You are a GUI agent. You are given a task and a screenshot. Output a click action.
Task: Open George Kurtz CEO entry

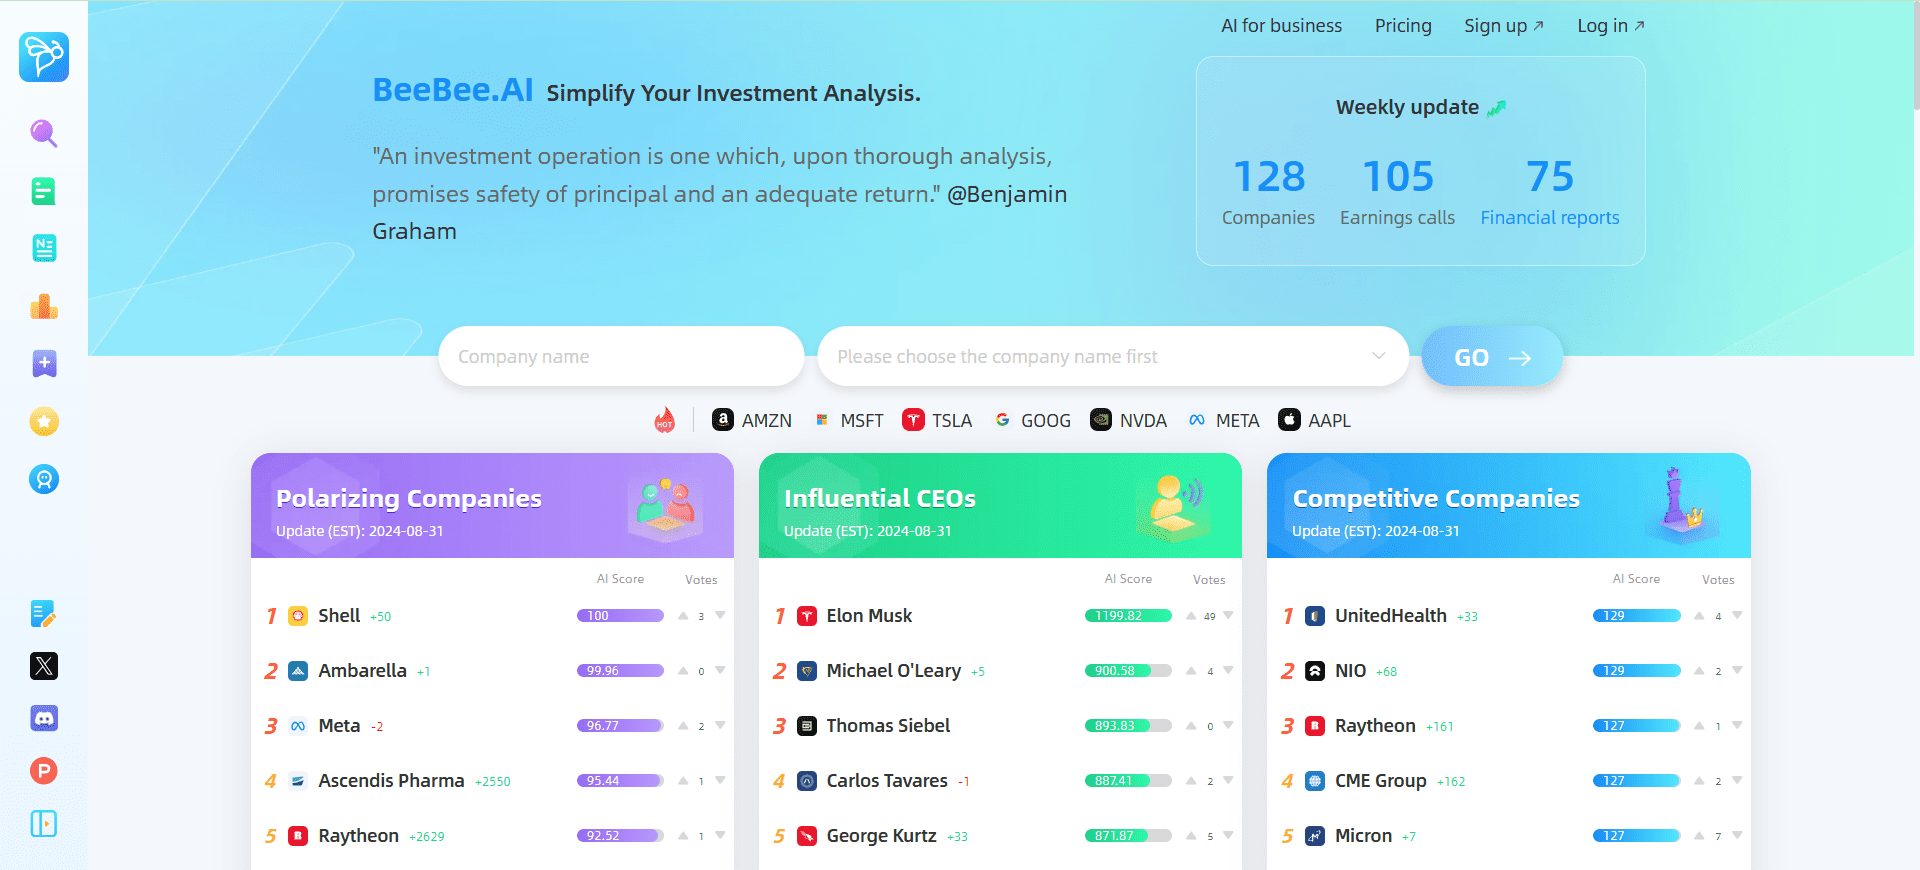(881, 835)
